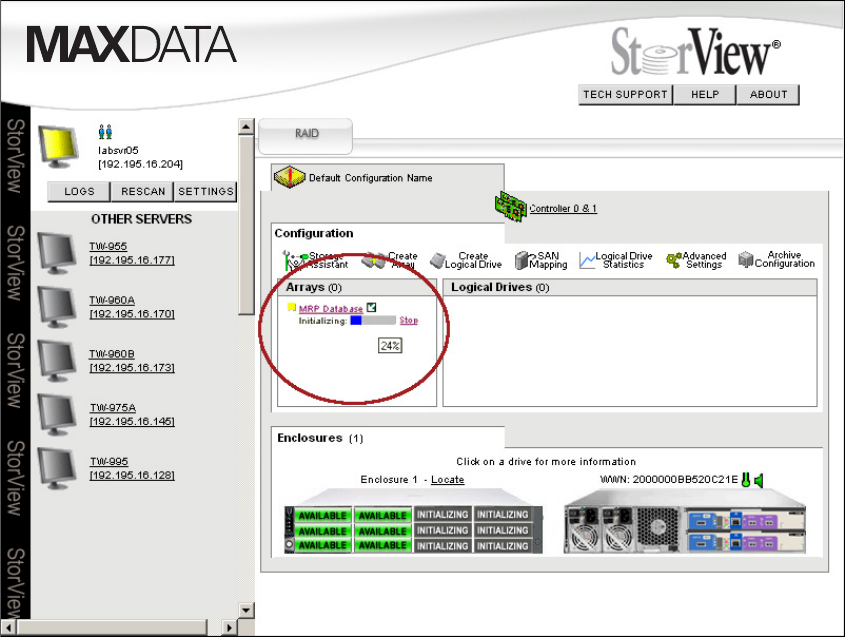Open SAN Mapping
This screenshot has height=637, width=845.
point(541,260)
